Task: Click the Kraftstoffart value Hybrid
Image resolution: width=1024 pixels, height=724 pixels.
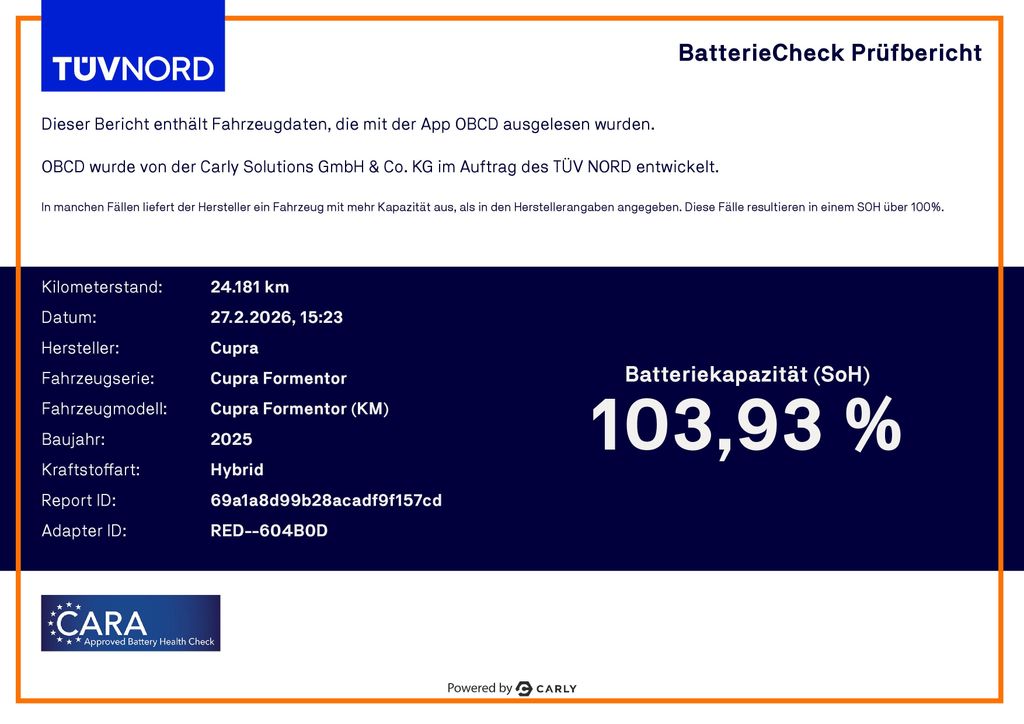Action: pos(236,470)
